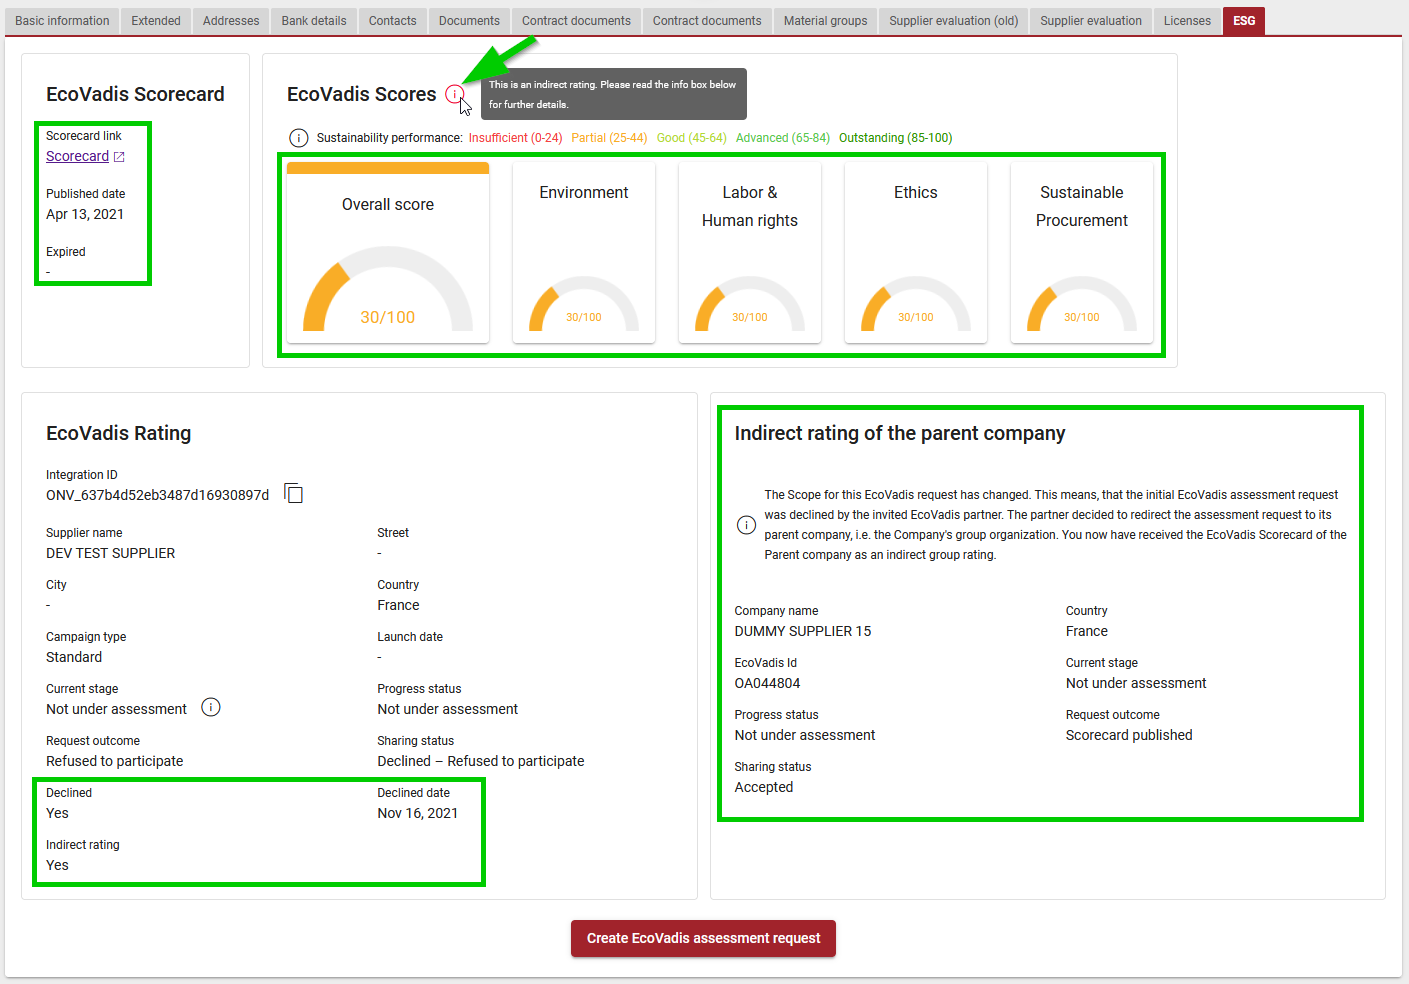Open the info tooltip beside EcoVadis Scores heading
The width and height of the screenshot is (1409, 984).
tap(456, 94)
